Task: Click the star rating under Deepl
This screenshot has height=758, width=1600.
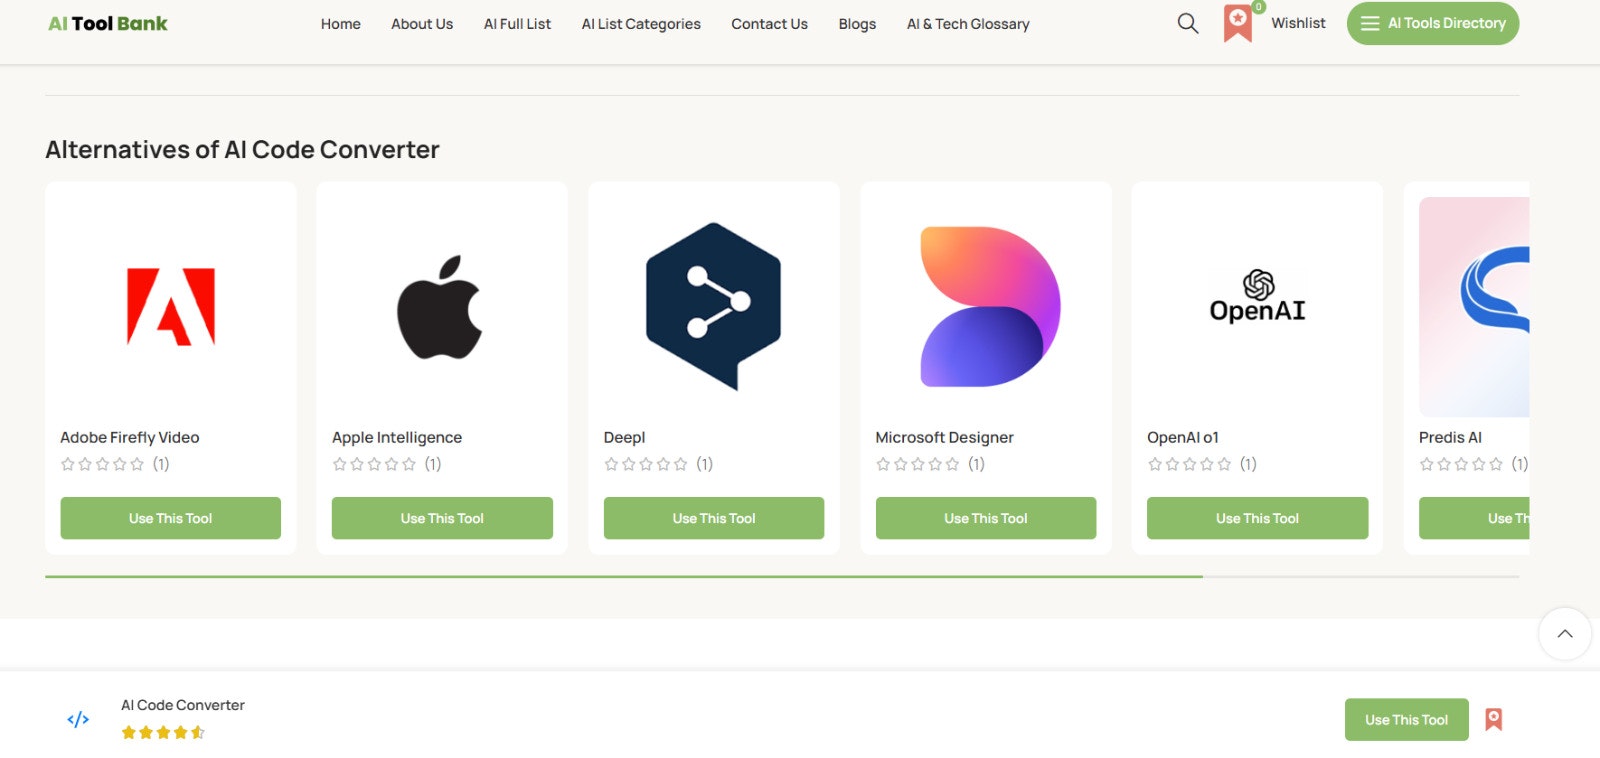Action: (646, 464)
